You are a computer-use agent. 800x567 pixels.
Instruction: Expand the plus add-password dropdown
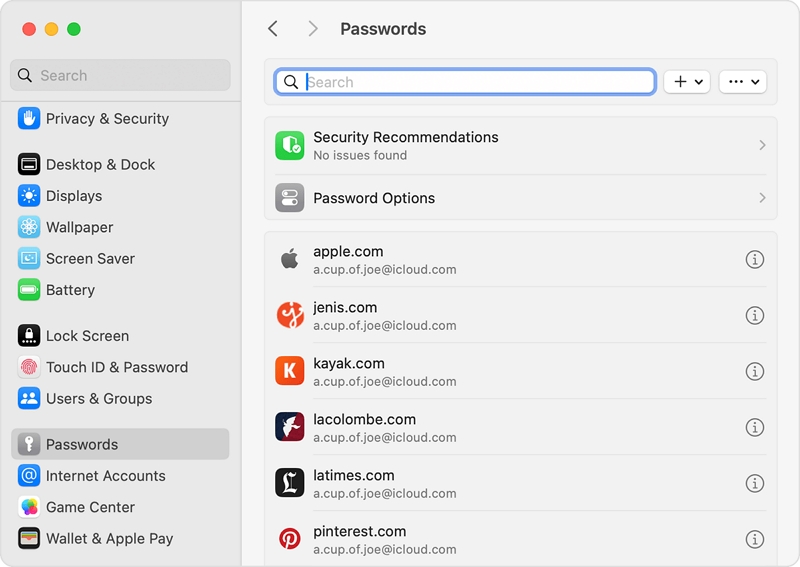pyautogui.click(x=687, y=82)
